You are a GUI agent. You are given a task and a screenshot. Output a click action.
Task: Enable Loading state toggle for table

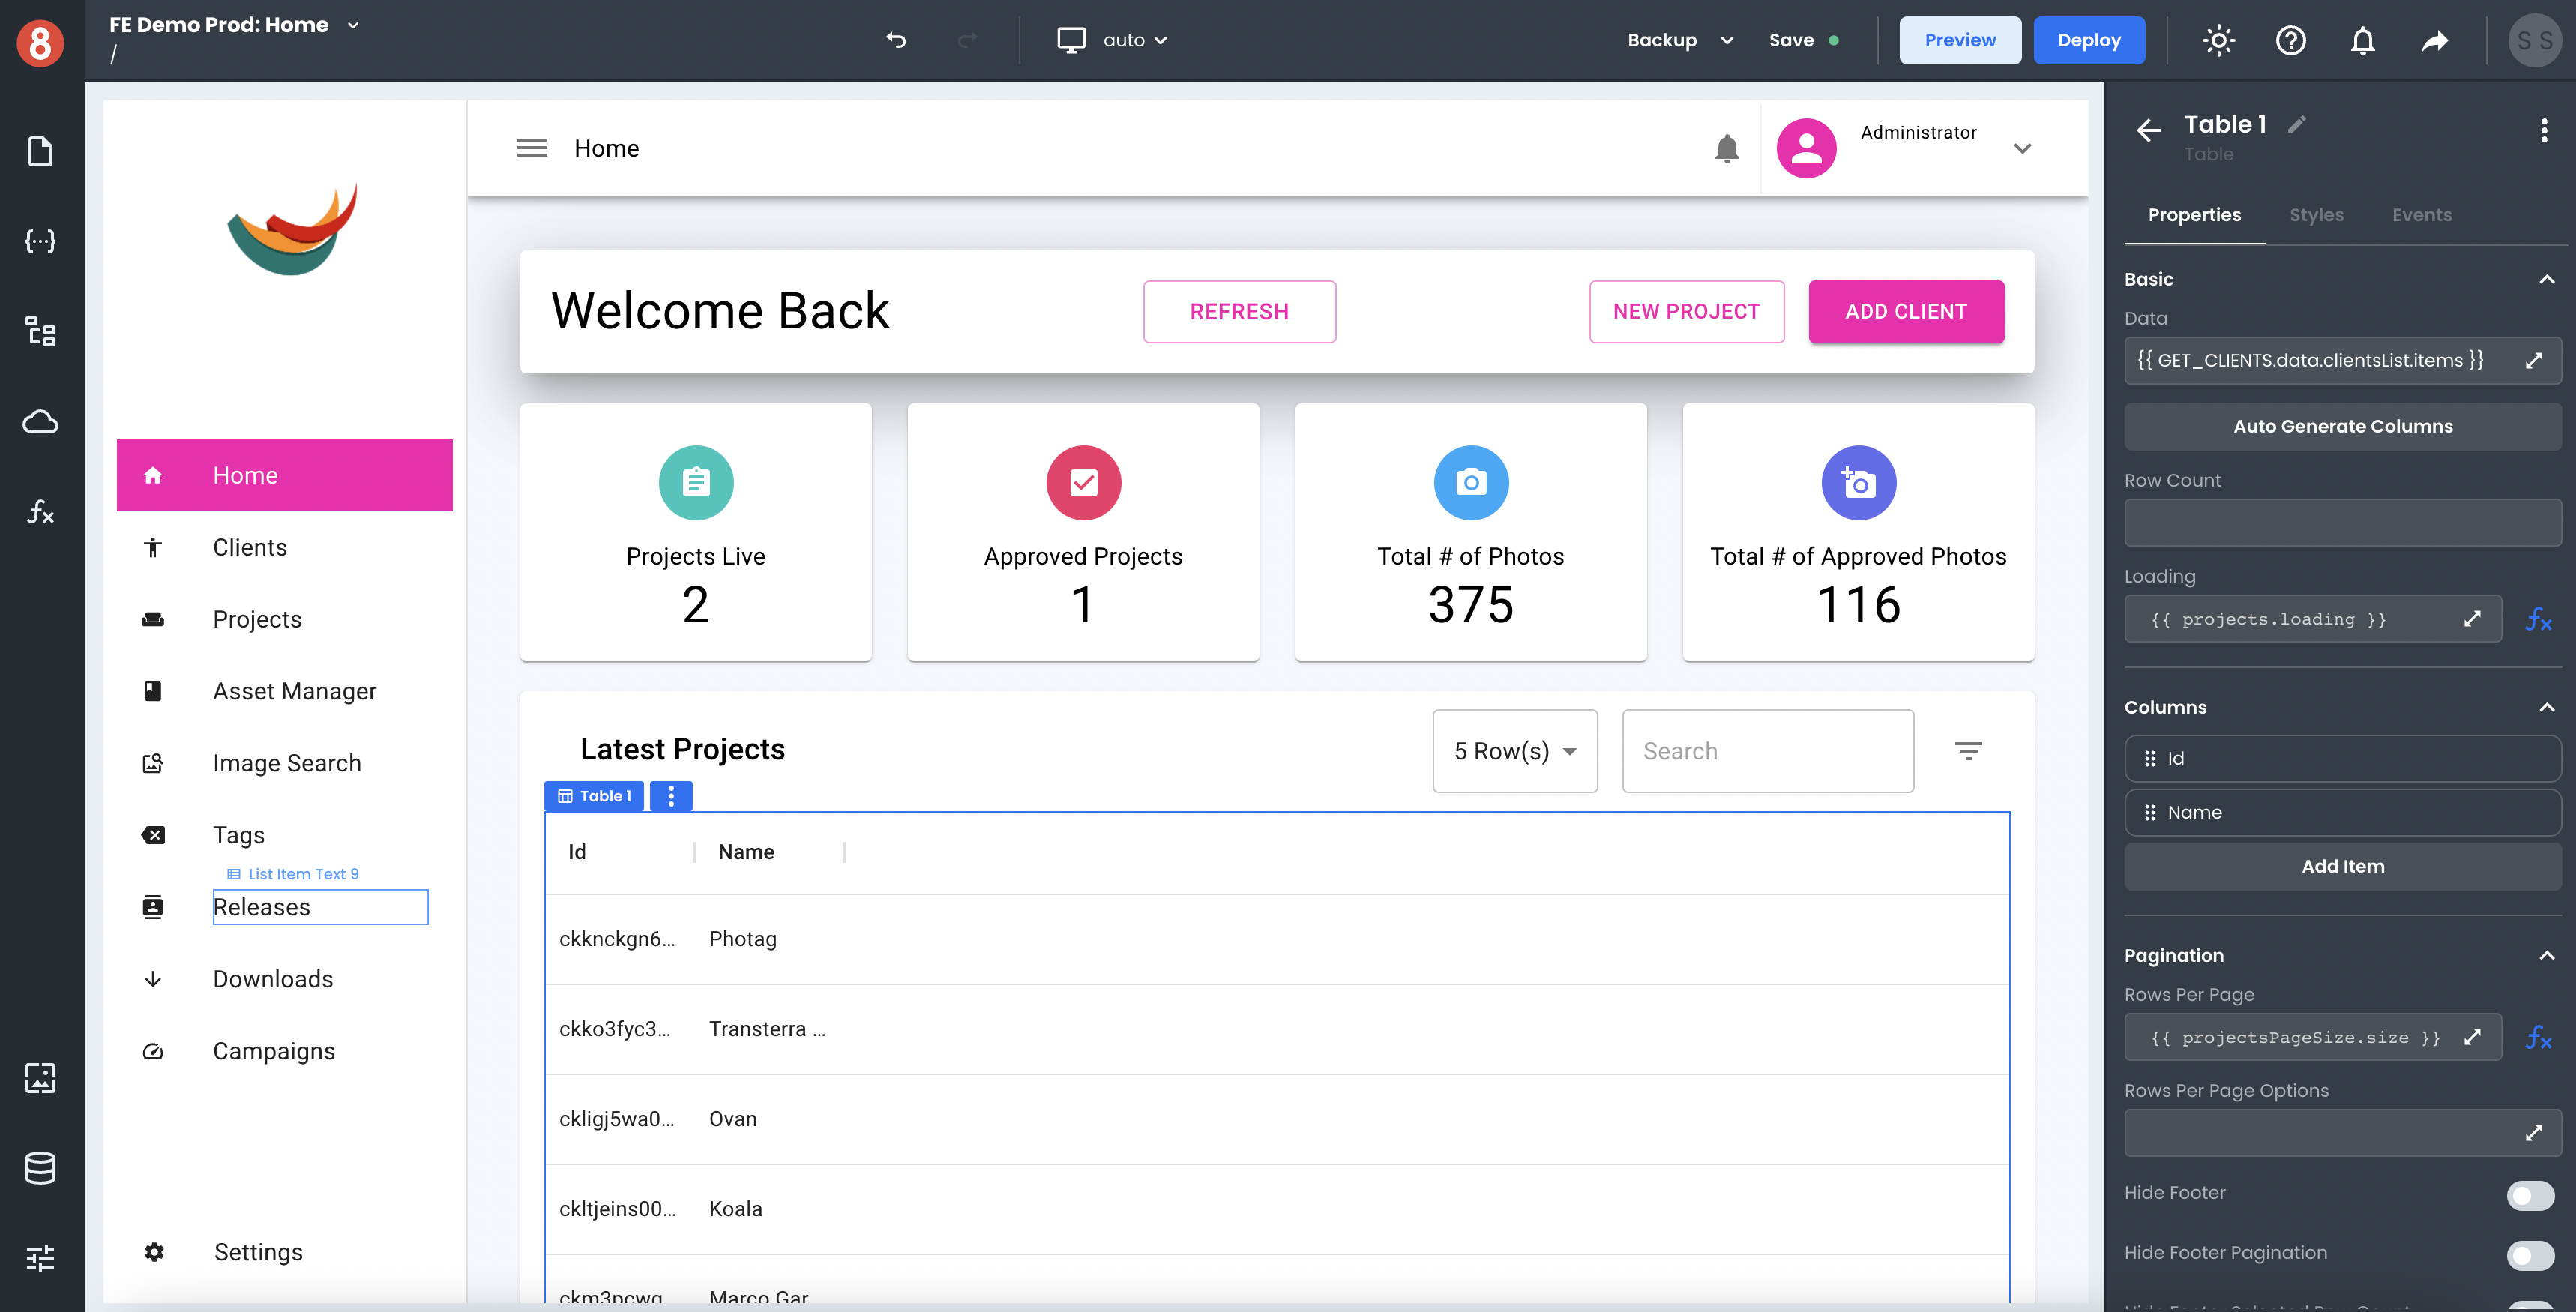[2539, 619]
